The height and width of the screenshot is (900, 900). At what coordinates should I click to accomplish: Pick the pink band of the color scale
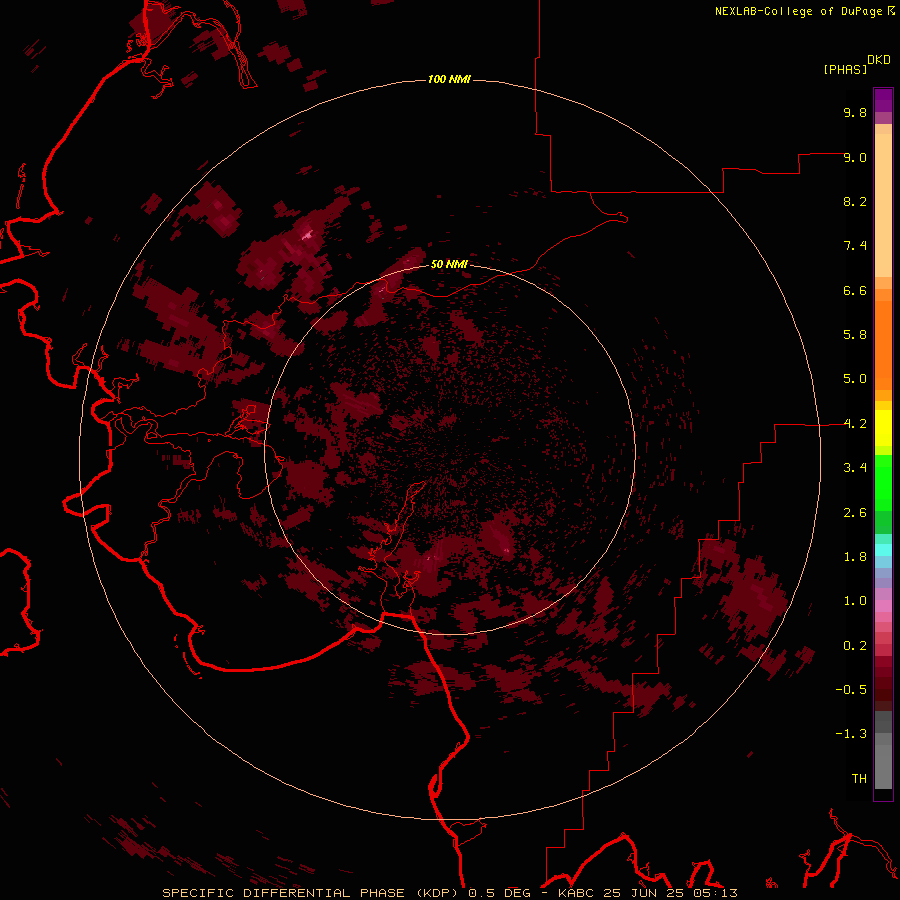click(883, 606)
